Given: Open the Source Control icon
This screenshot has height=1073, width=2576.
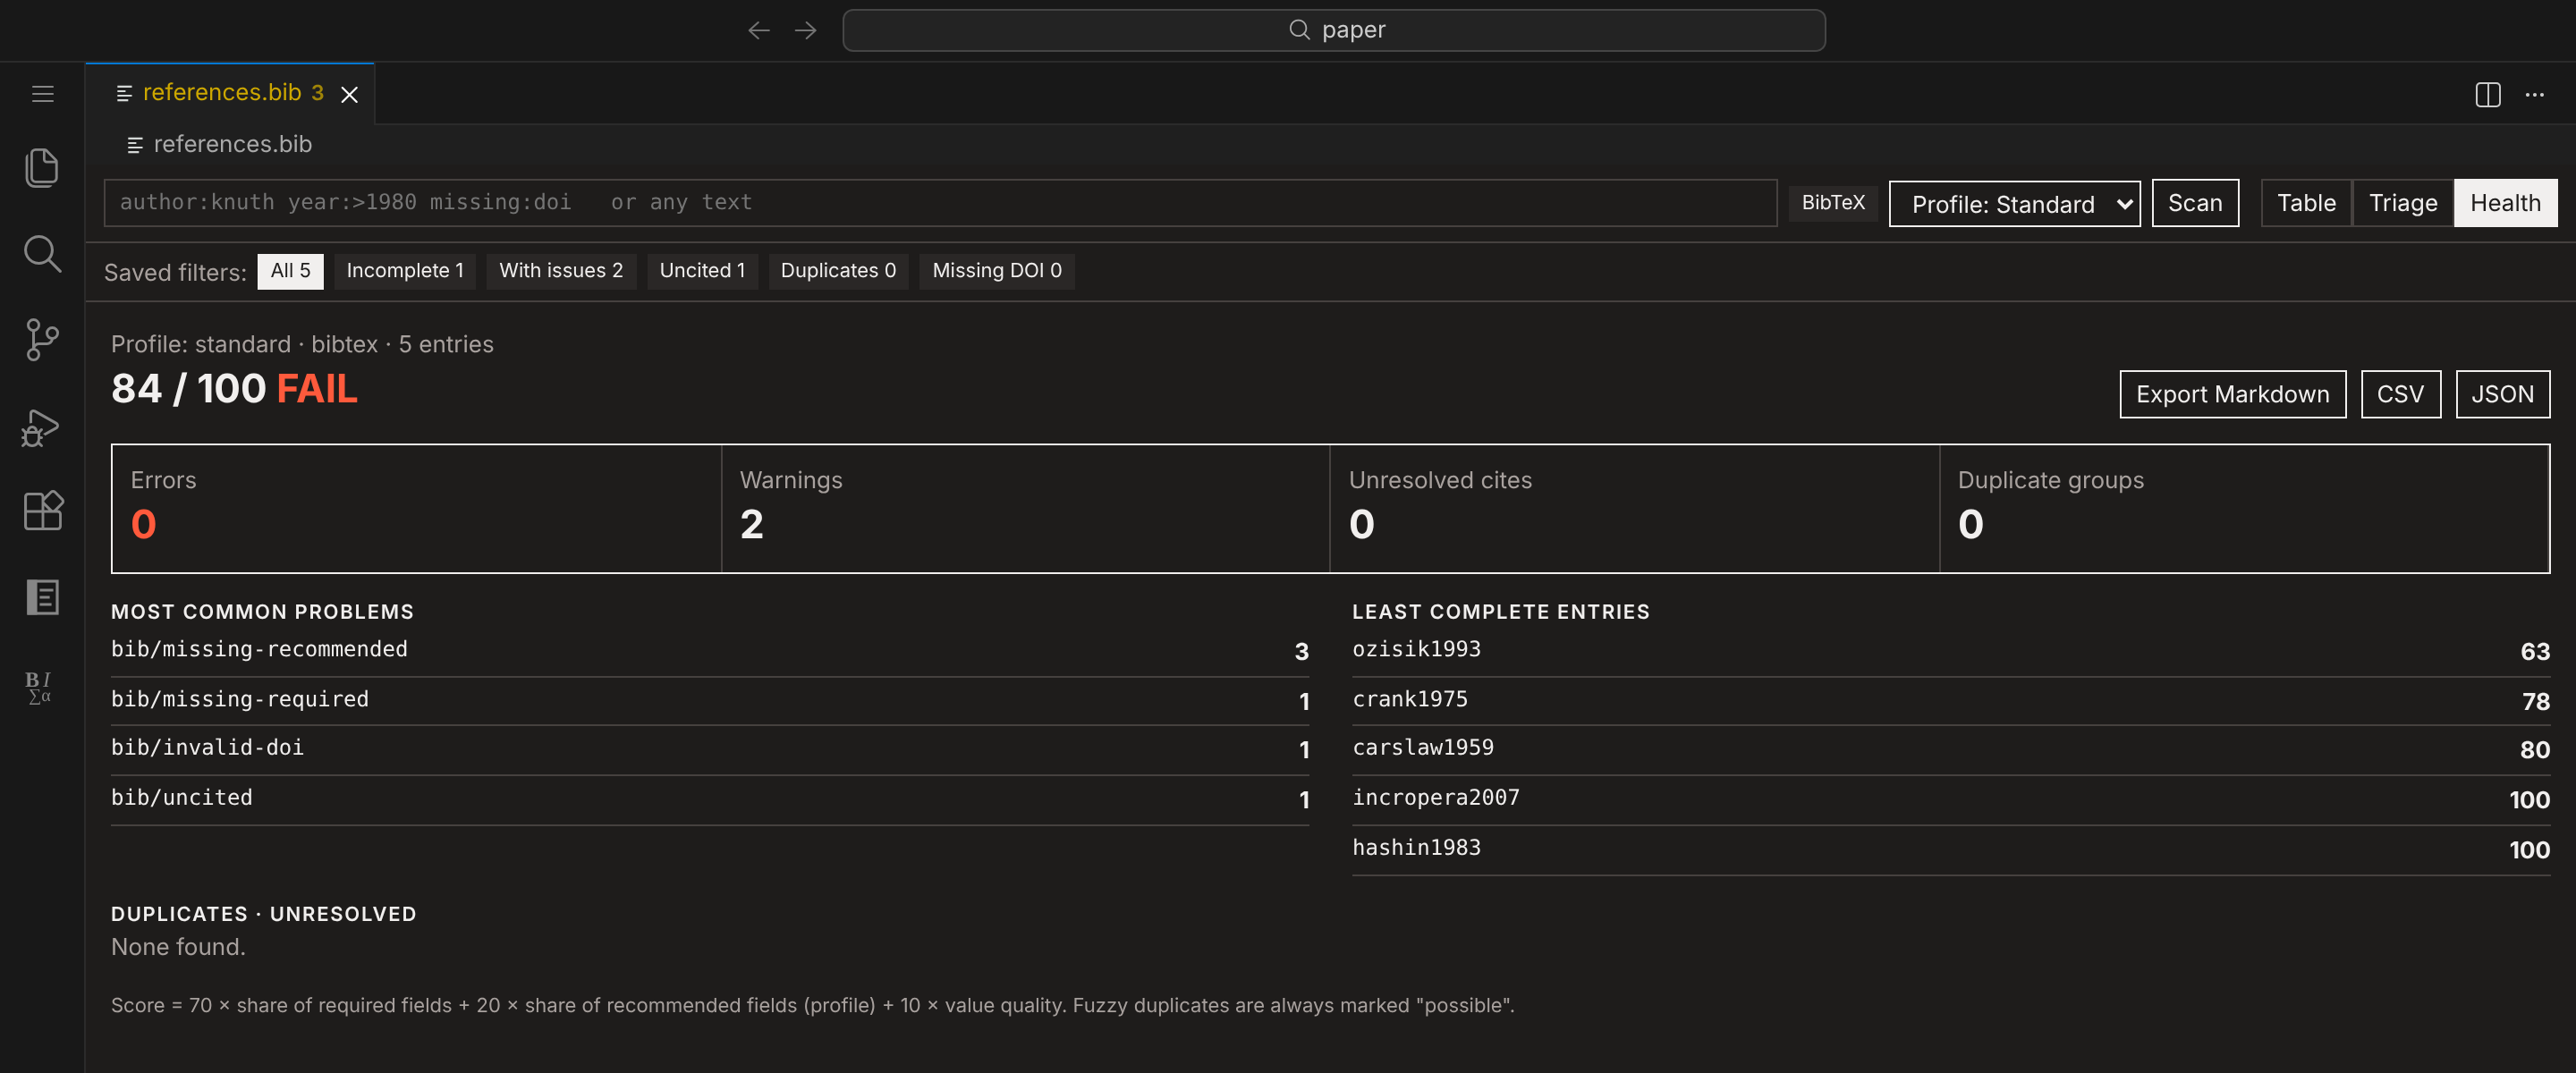Looking at the screenshot, I should [42, 340].
